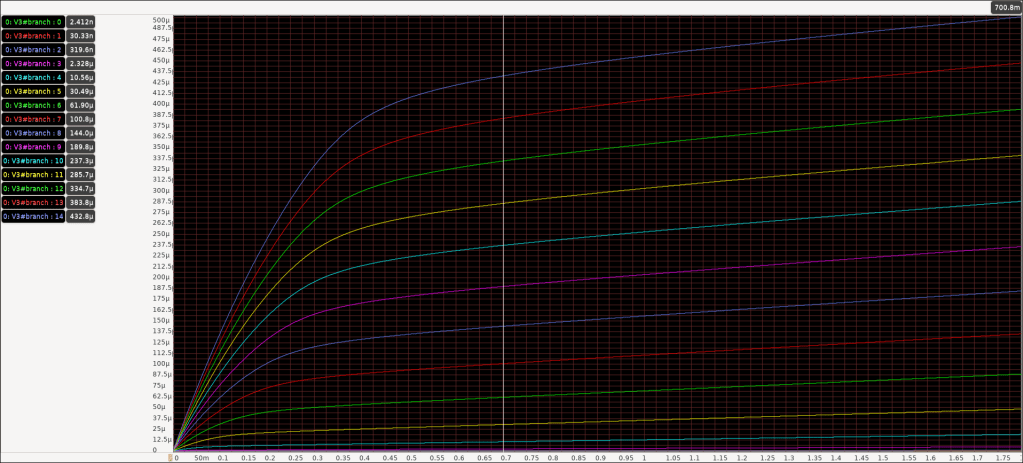Click the 432.8µ value readout box

pyautogui.click(x=82, y=216)
